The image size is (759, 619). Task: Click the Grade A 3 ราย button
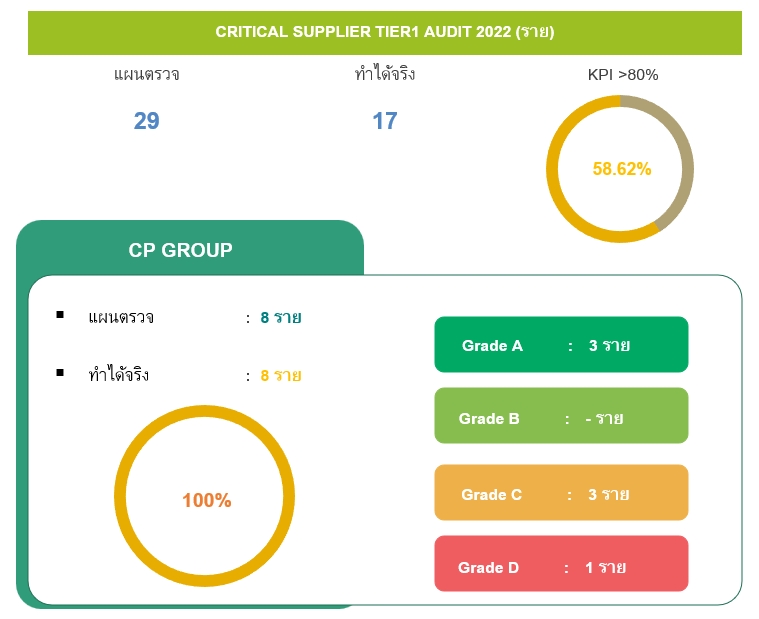click(x=561, y=345)
